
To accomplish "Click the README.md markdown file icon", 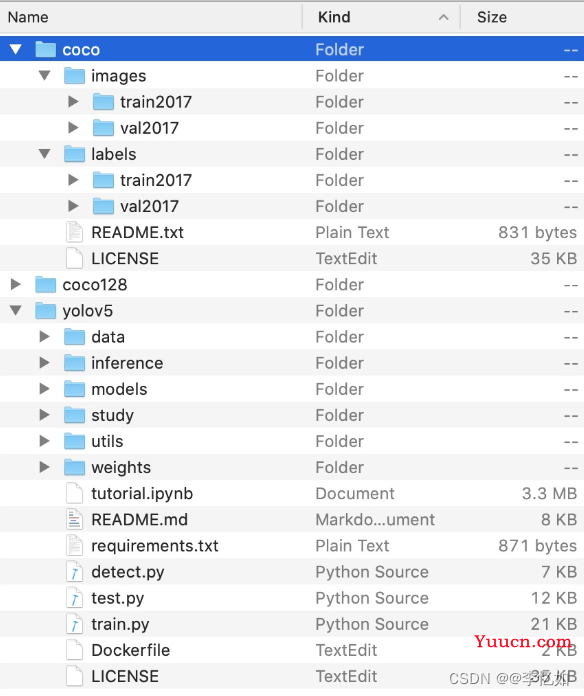I will click(74, 519).
